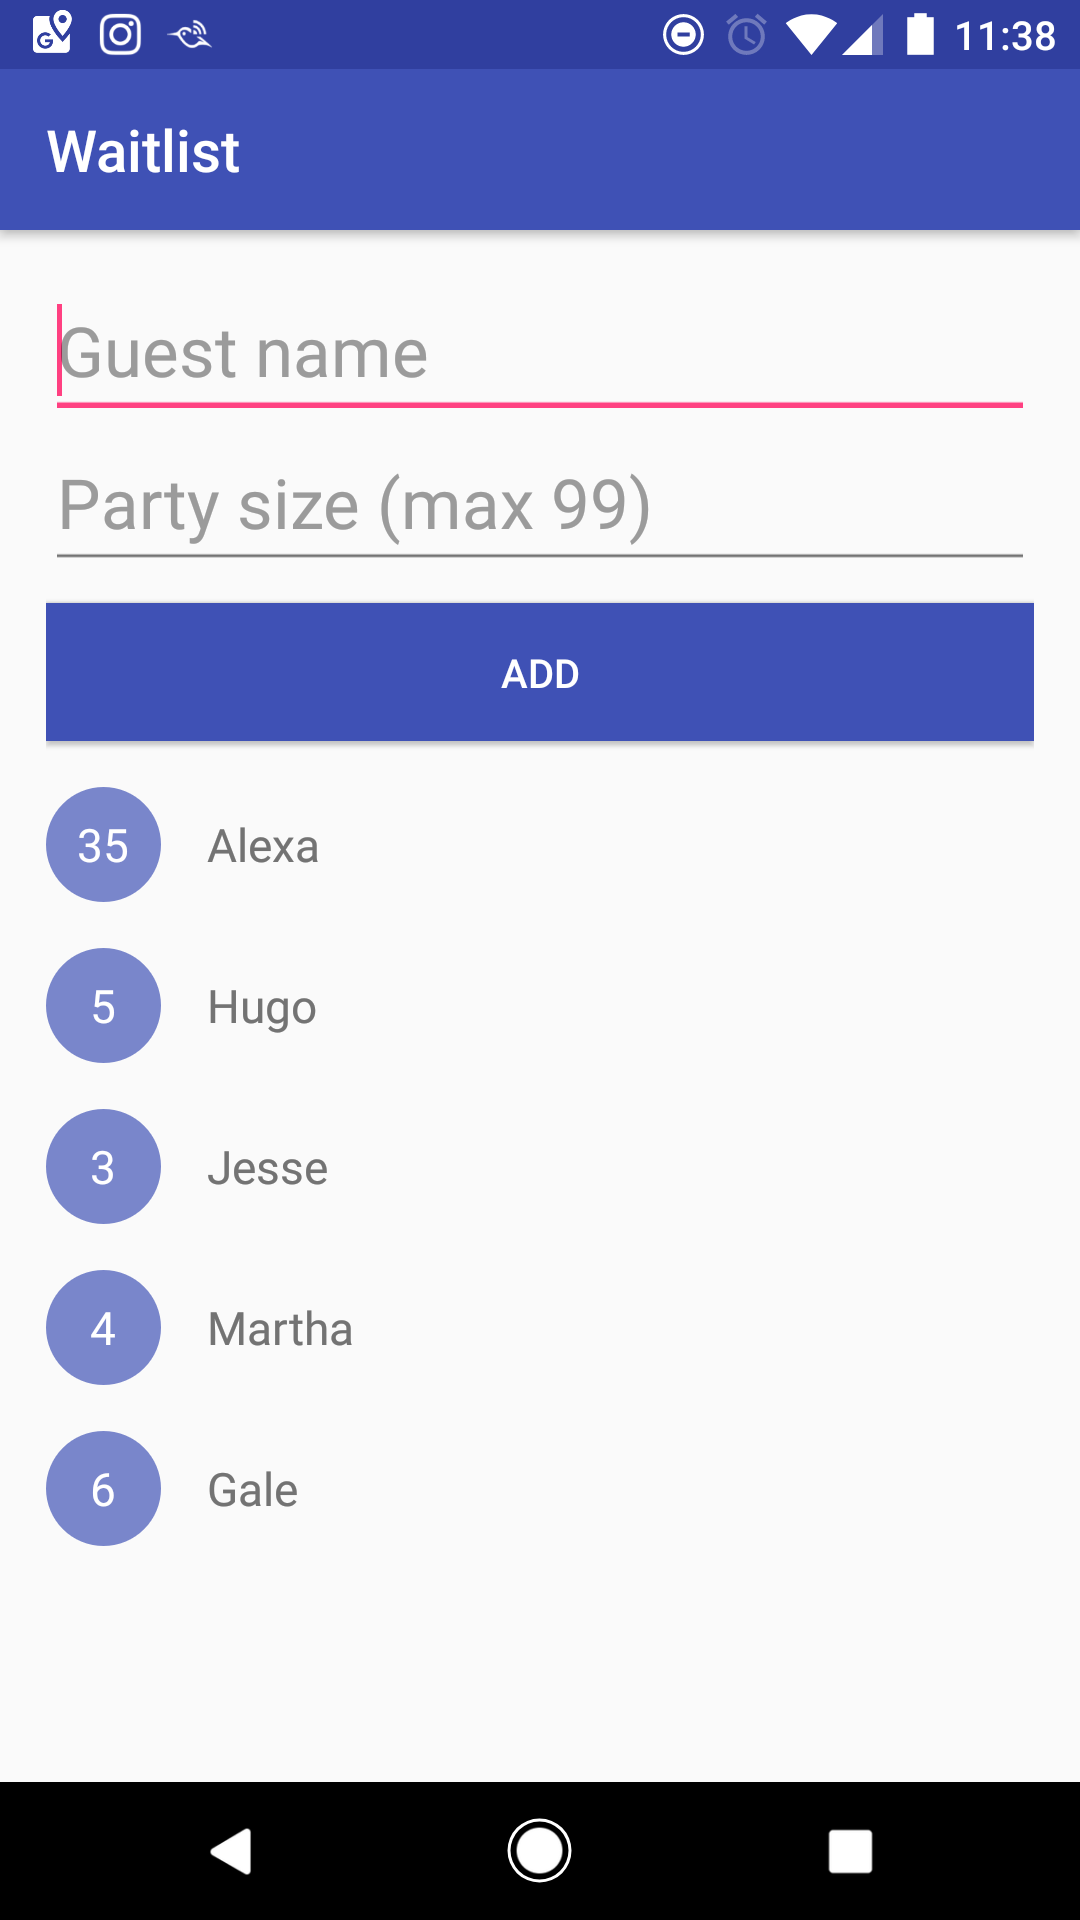
Task: Click the ADD button
Action: (540, 673)
